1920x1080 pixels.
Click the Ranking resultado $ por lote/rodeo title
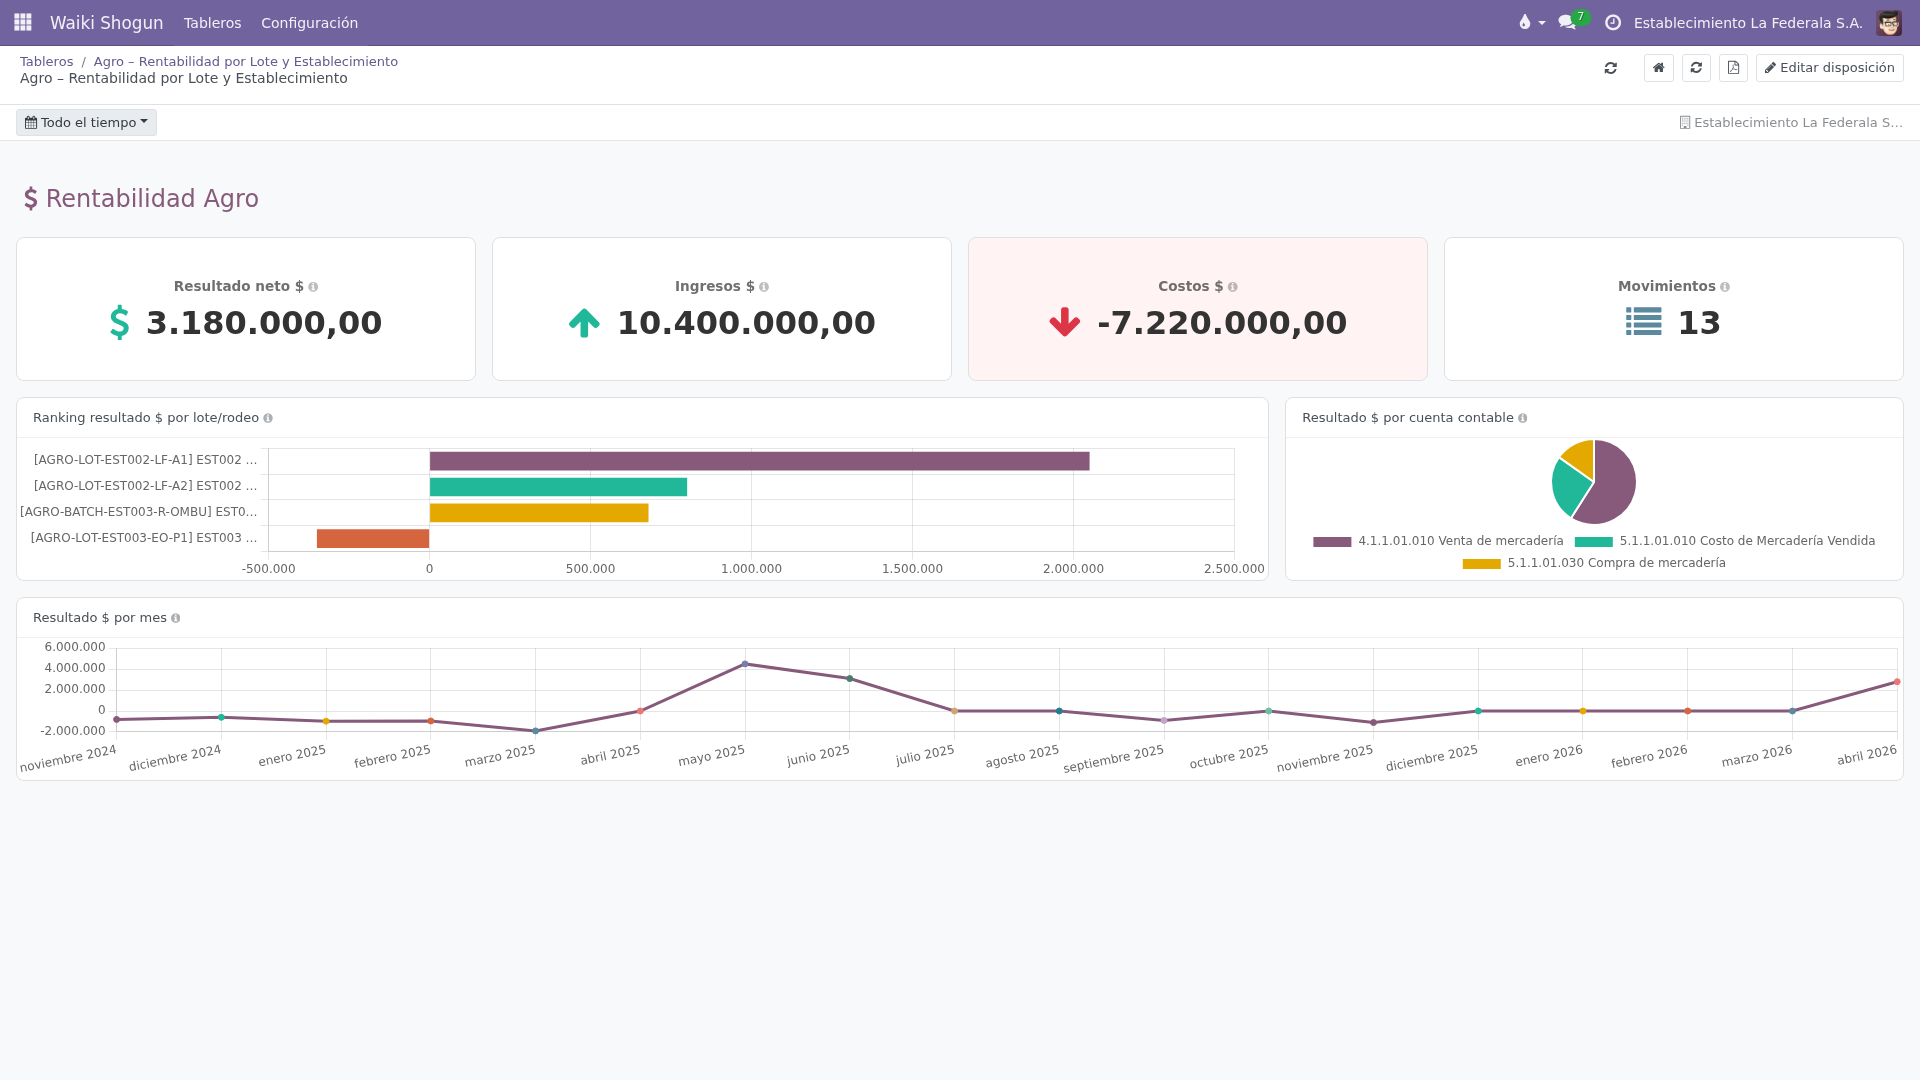[146, 418]
